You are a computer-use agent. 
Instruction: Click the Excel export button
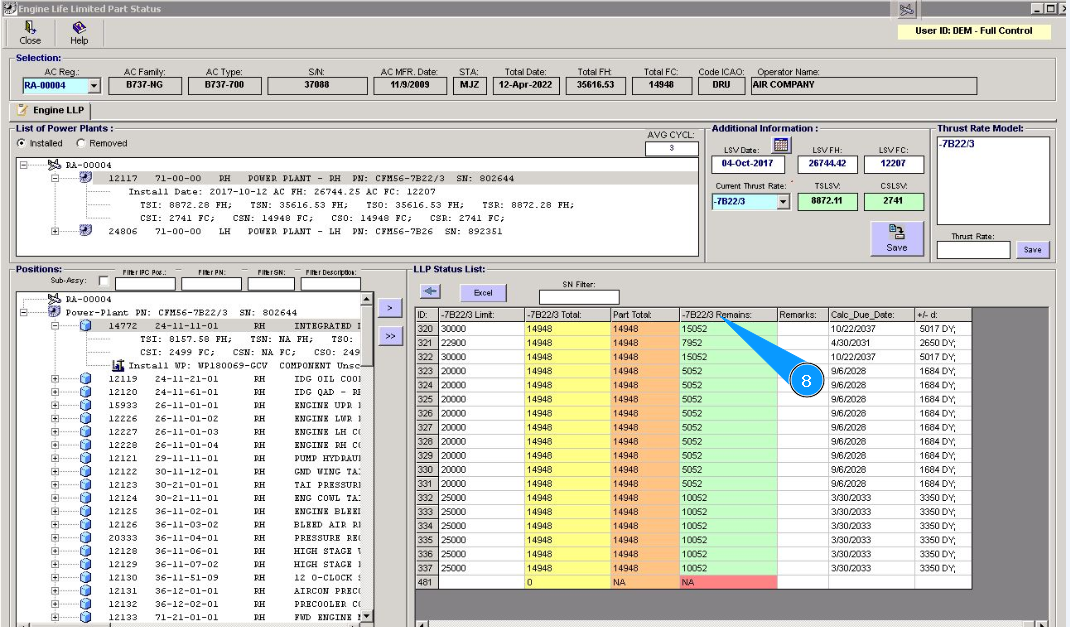click(483, 293)
